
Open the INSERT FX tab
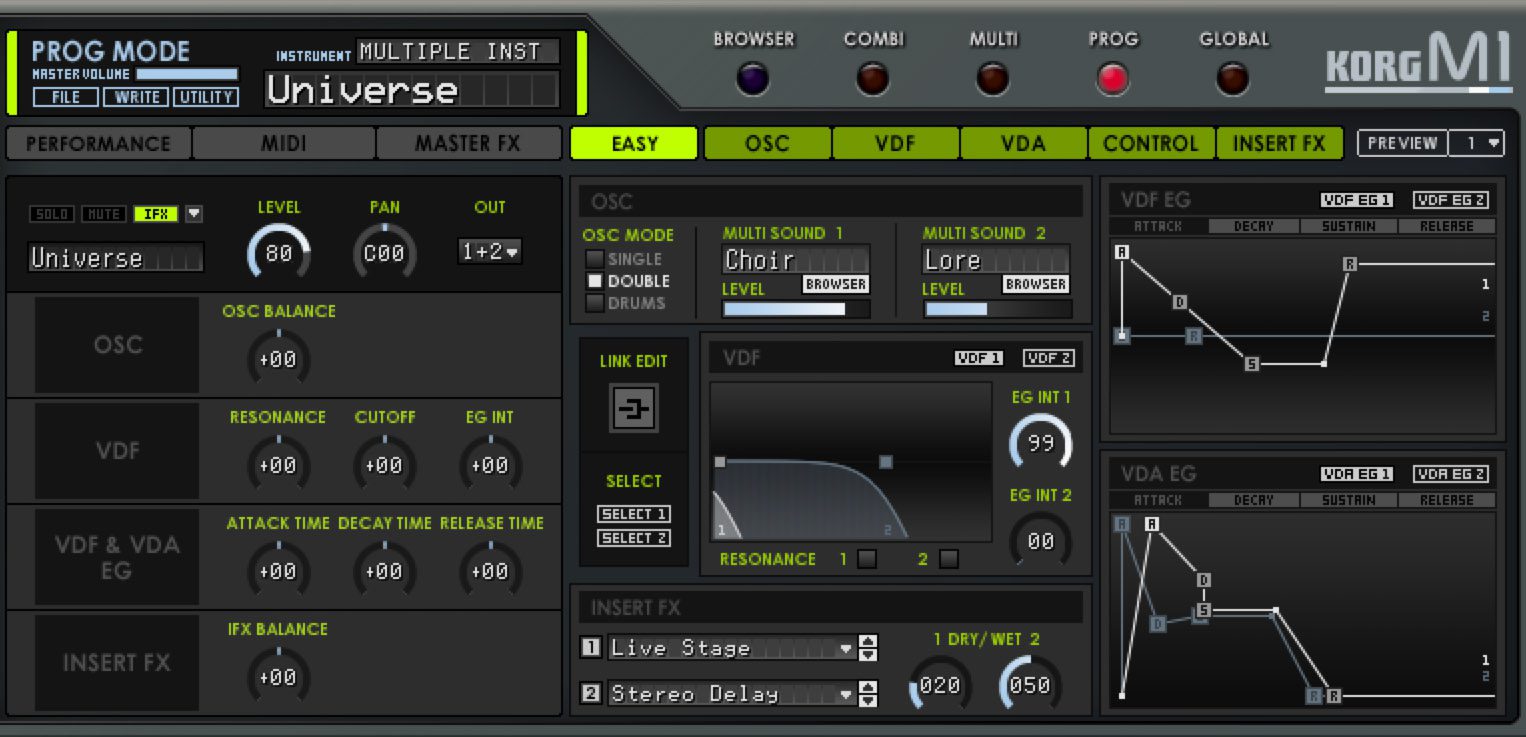(1279, 143)
